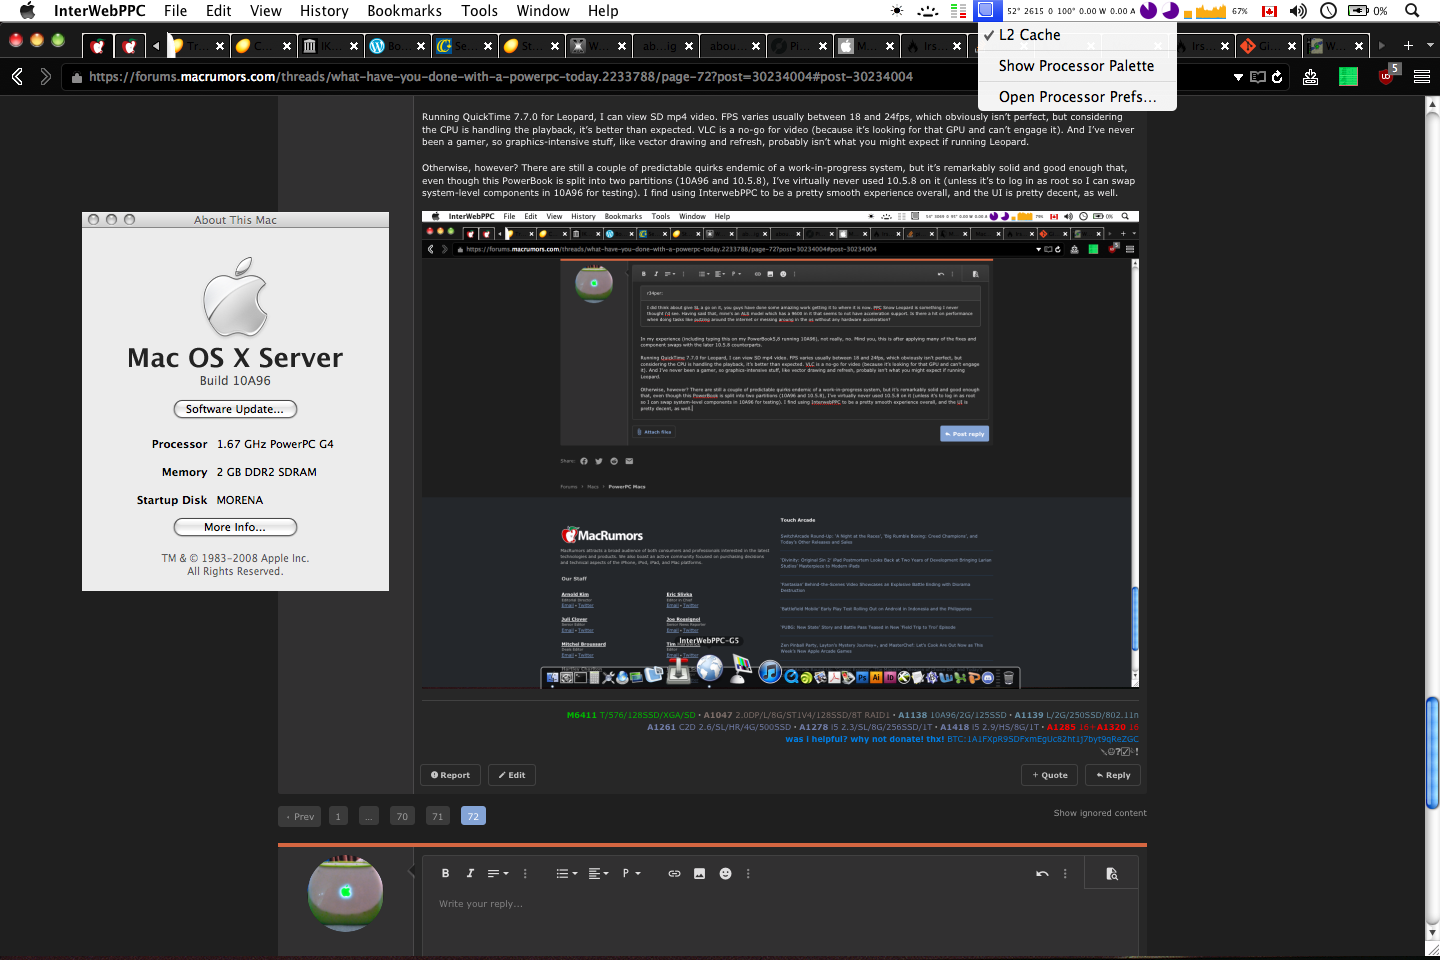Screen dimensions: 1440x960
Task: Open more insert options after emoji icon
Action: pos(748,873)
